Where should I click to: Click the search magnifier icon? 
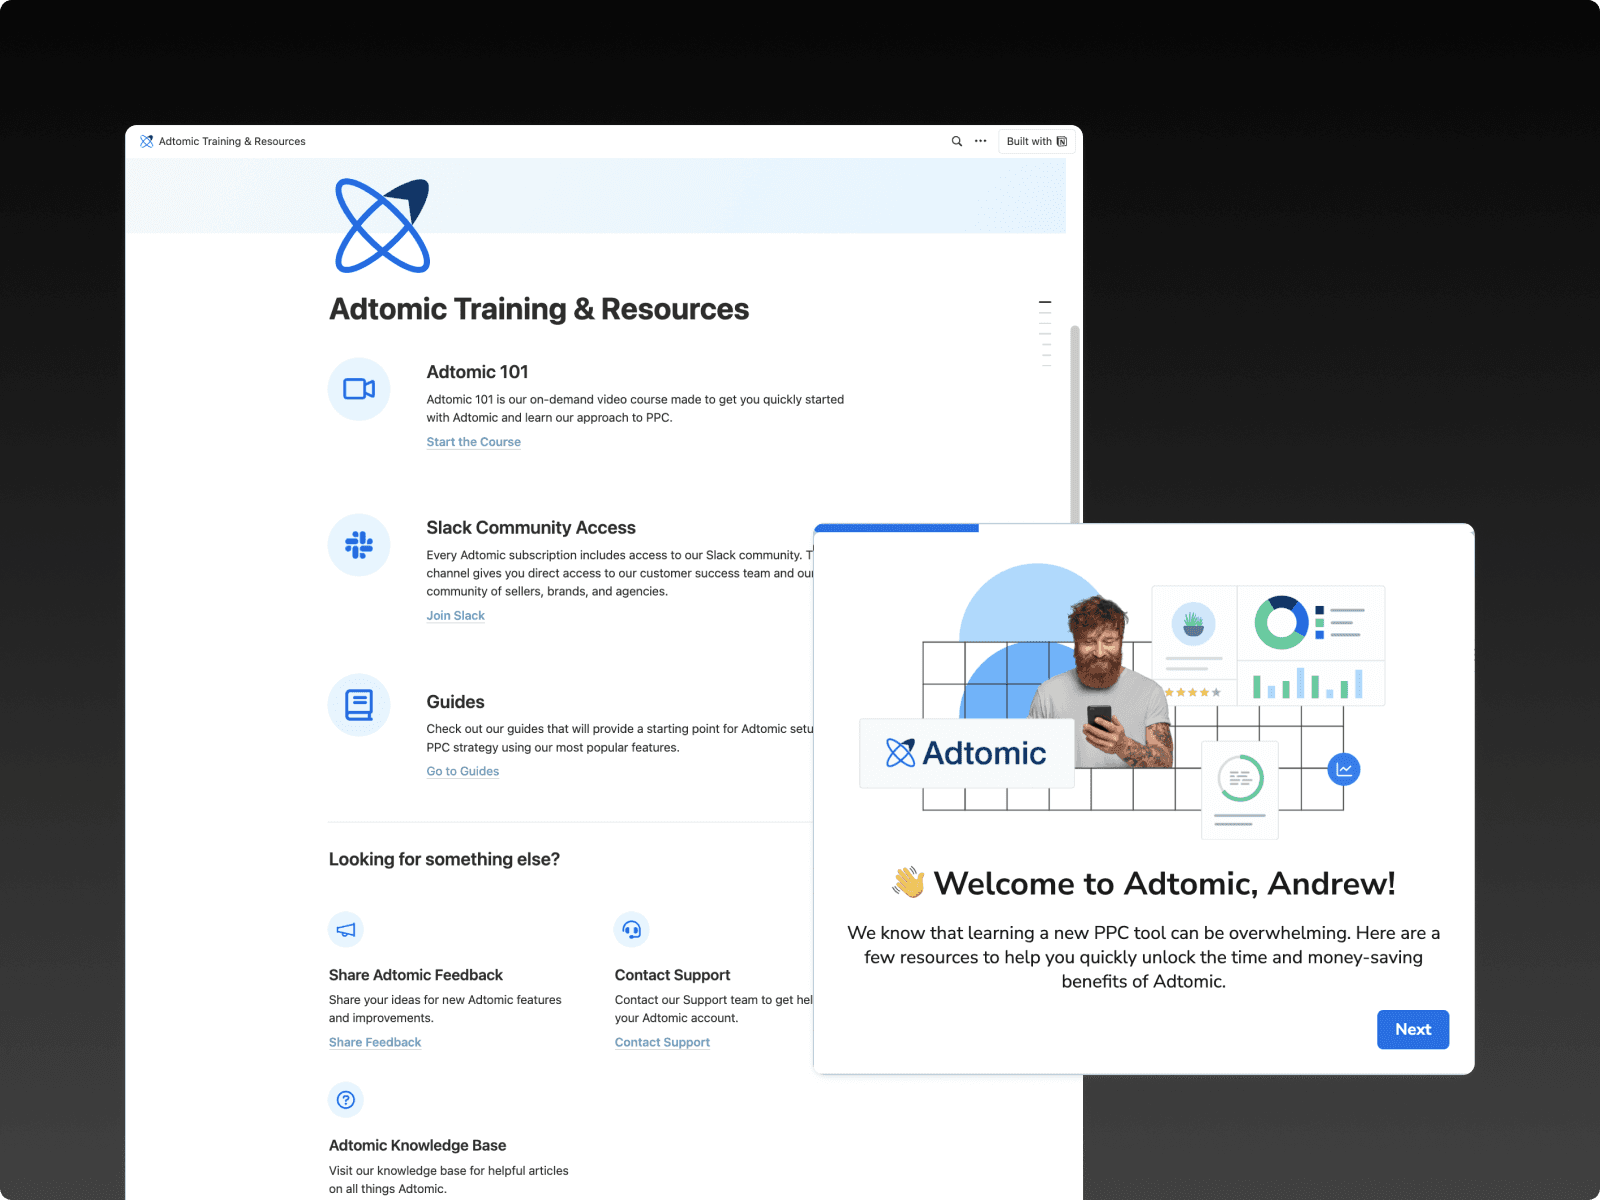[x=957, y=141]
